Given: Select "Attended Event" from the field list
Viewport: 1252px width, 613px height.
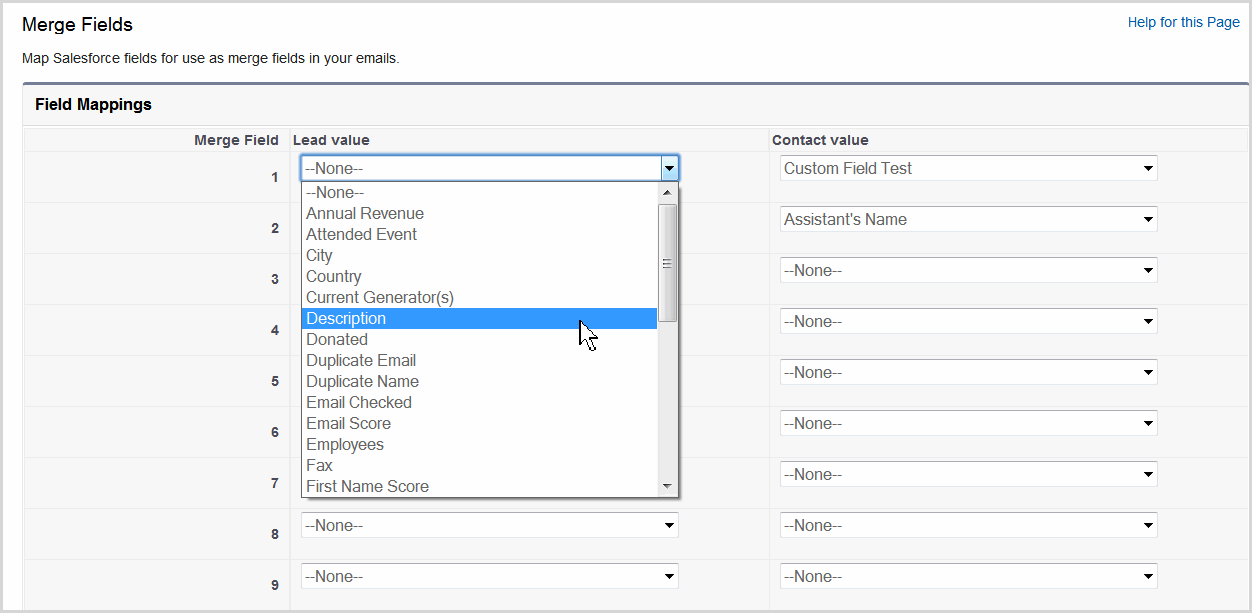Looking at the screenshot, I should coord(361,234).
